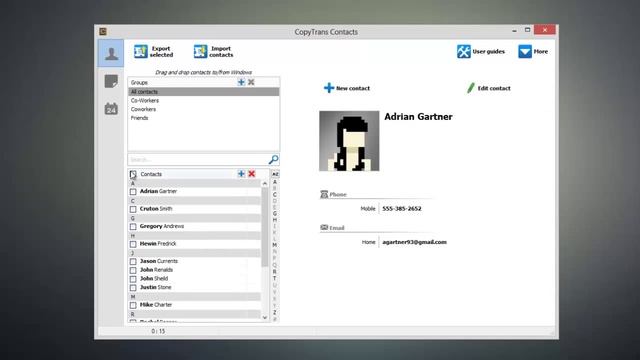Check the box for Gregory Andrews

pyautogui.click(x=133, y=227)
